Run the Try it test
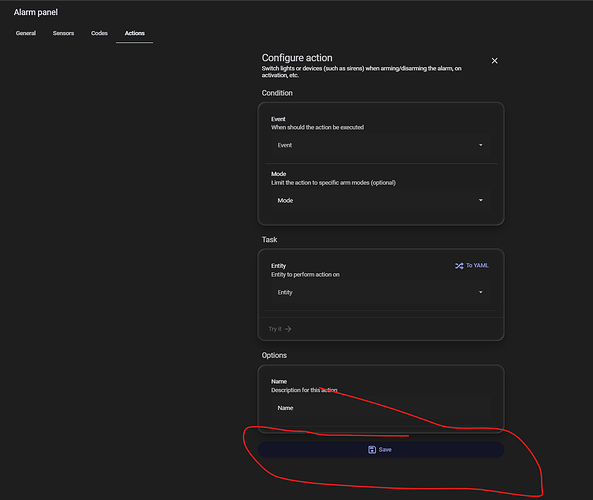 tap(280, 329)
